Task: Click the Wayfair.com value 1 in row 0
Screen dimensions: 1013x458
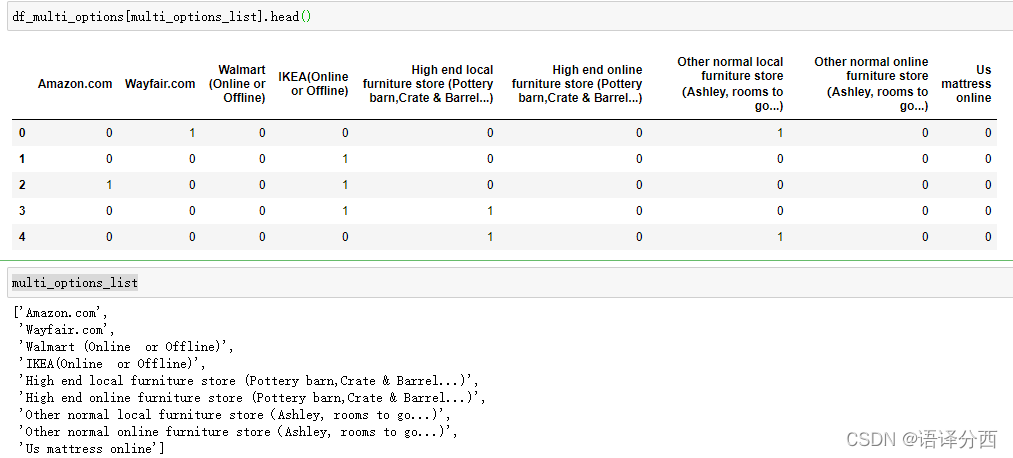Action: coord(192,133)
